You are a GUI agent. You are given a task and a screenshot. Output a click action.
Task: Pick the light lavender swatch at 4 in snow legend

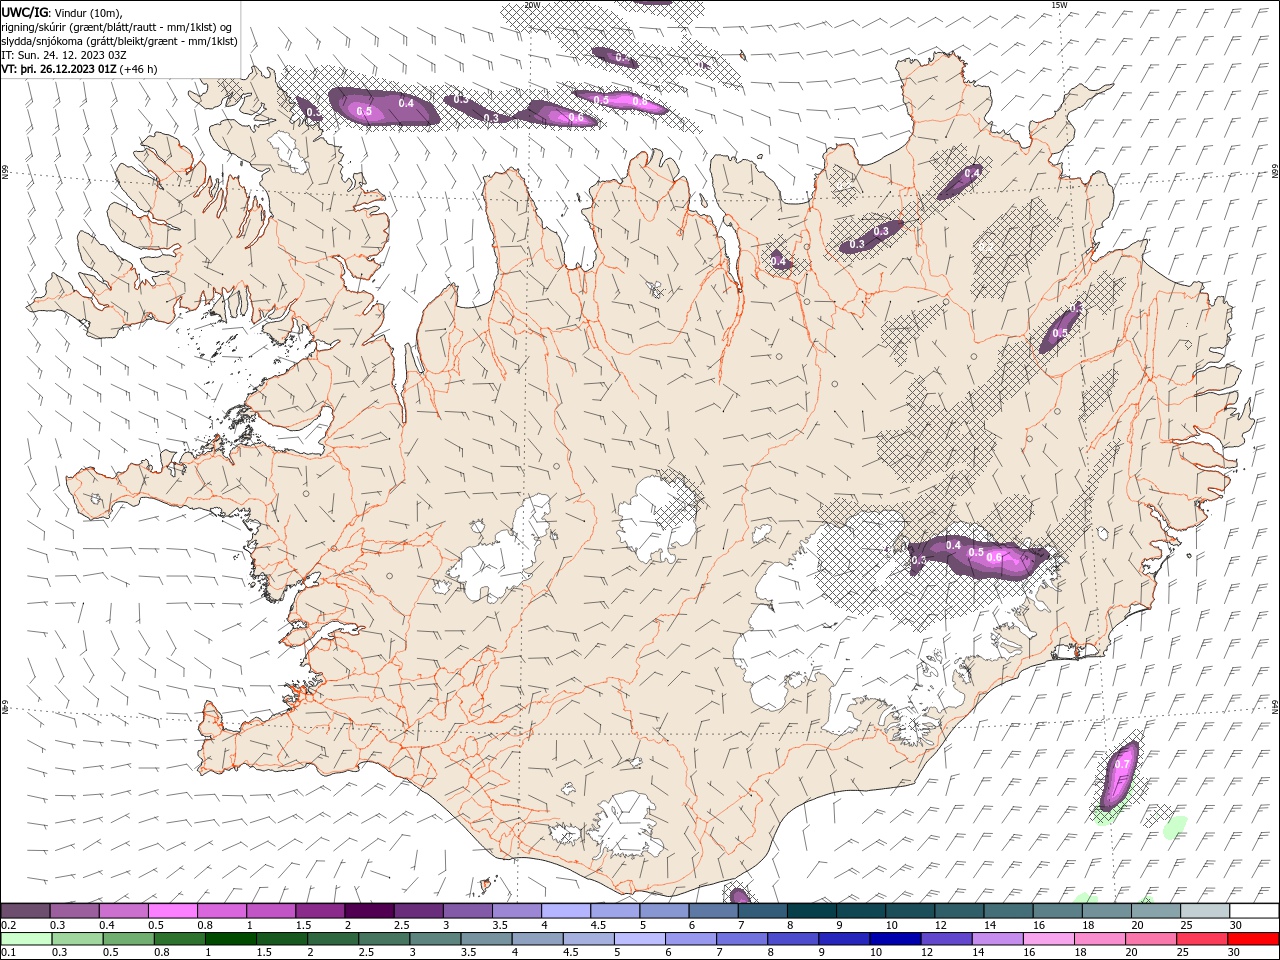point(566,910)
